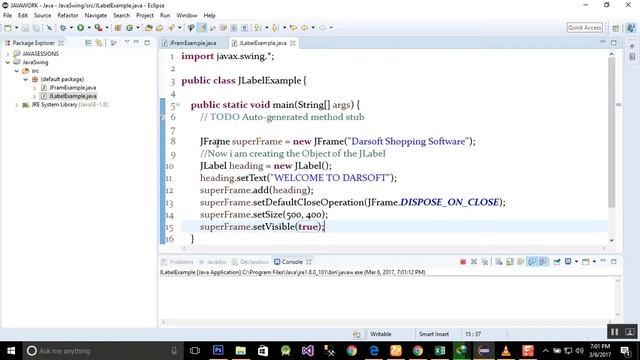Click the red Terminate button in Console
This screenshot has width=640, height=360.
coord(463,262)
